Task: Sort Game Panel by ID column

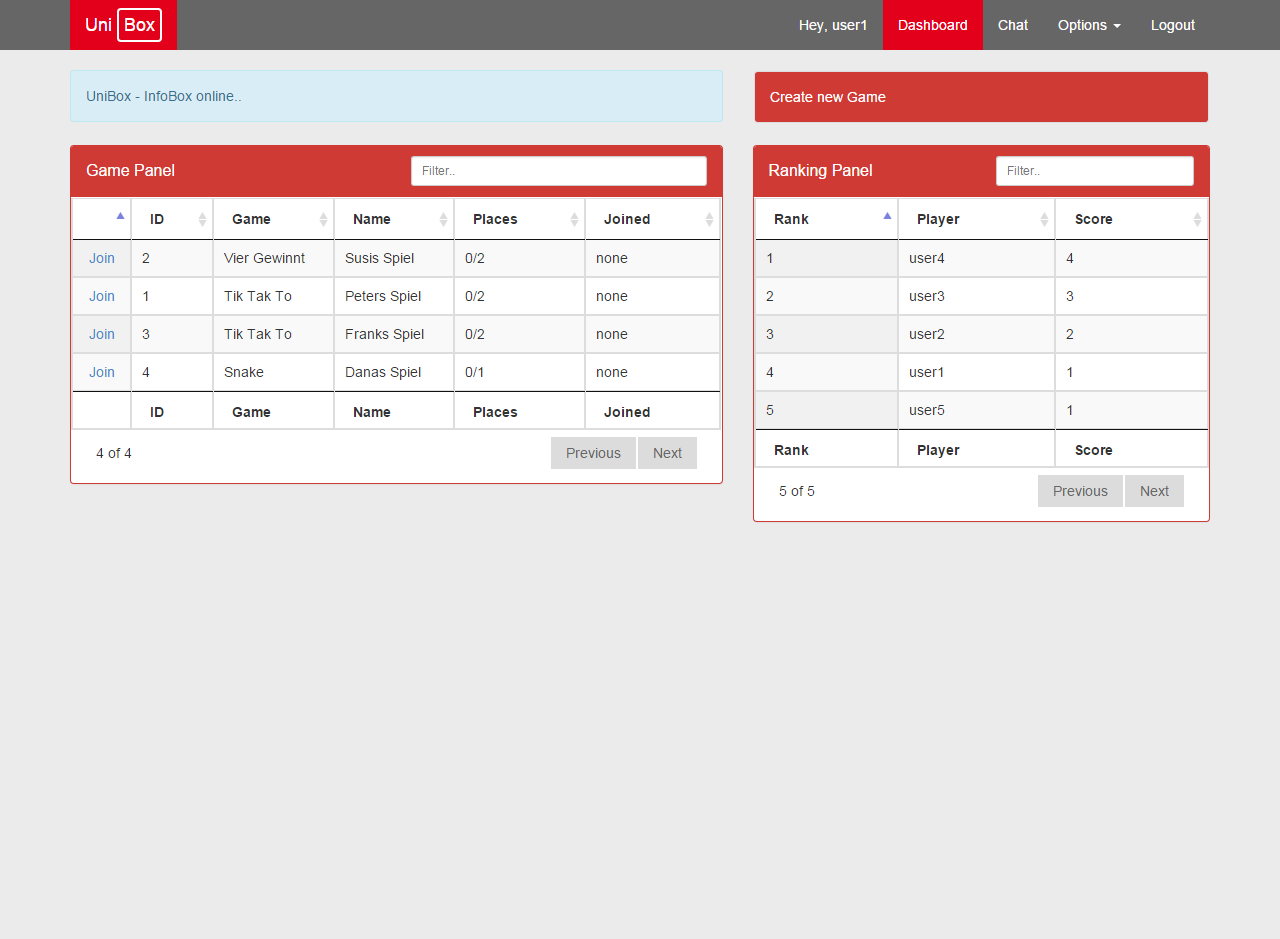Action: 172,219
